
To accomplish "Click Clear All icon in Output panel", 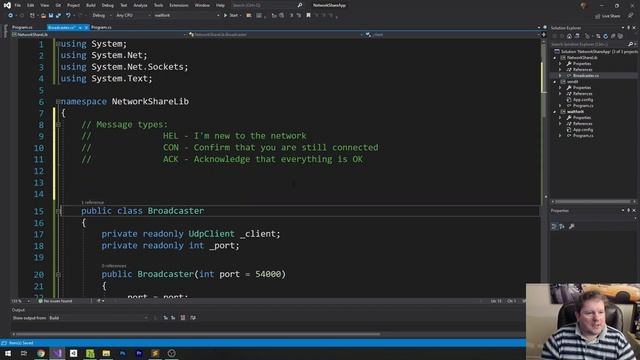I will 182,318.
